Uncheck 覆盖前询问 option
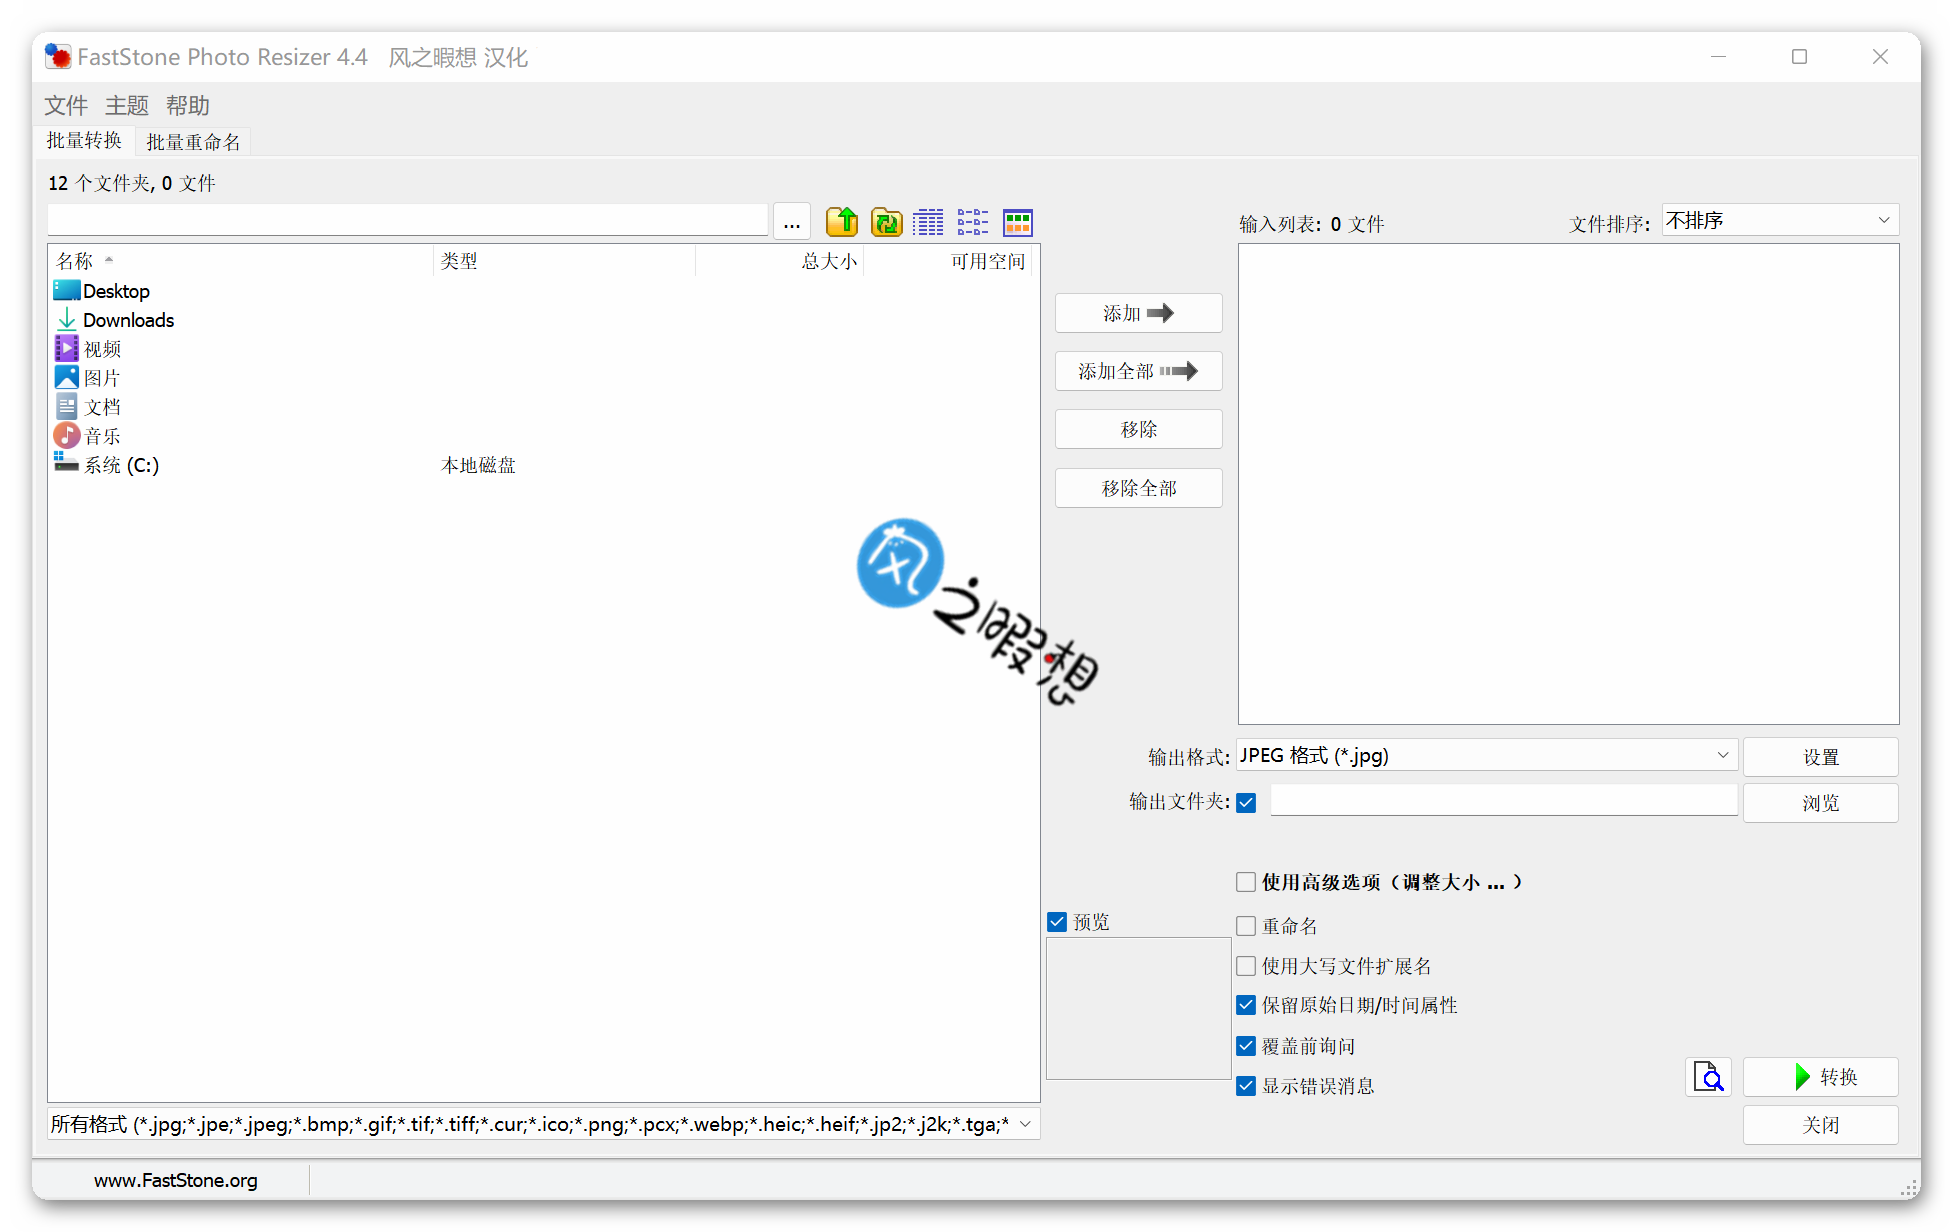 (1246, 1046)
